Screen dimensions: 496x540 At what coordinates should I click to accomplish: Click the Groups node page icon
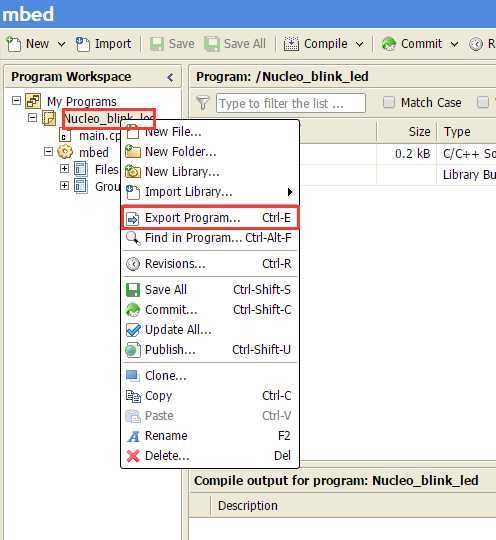[81, 186]
